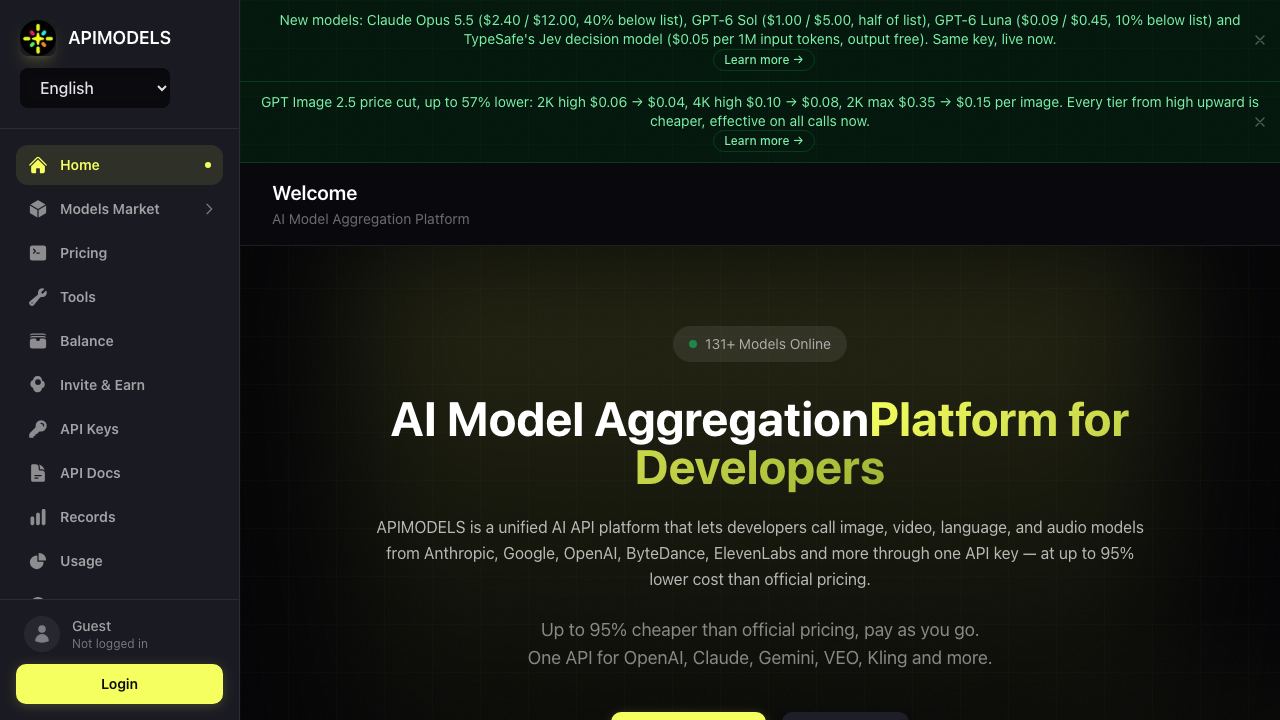This screenshot has width=1280, height=720.
Task: Click the Usage pie chart icon
Action: coord(38,561)
